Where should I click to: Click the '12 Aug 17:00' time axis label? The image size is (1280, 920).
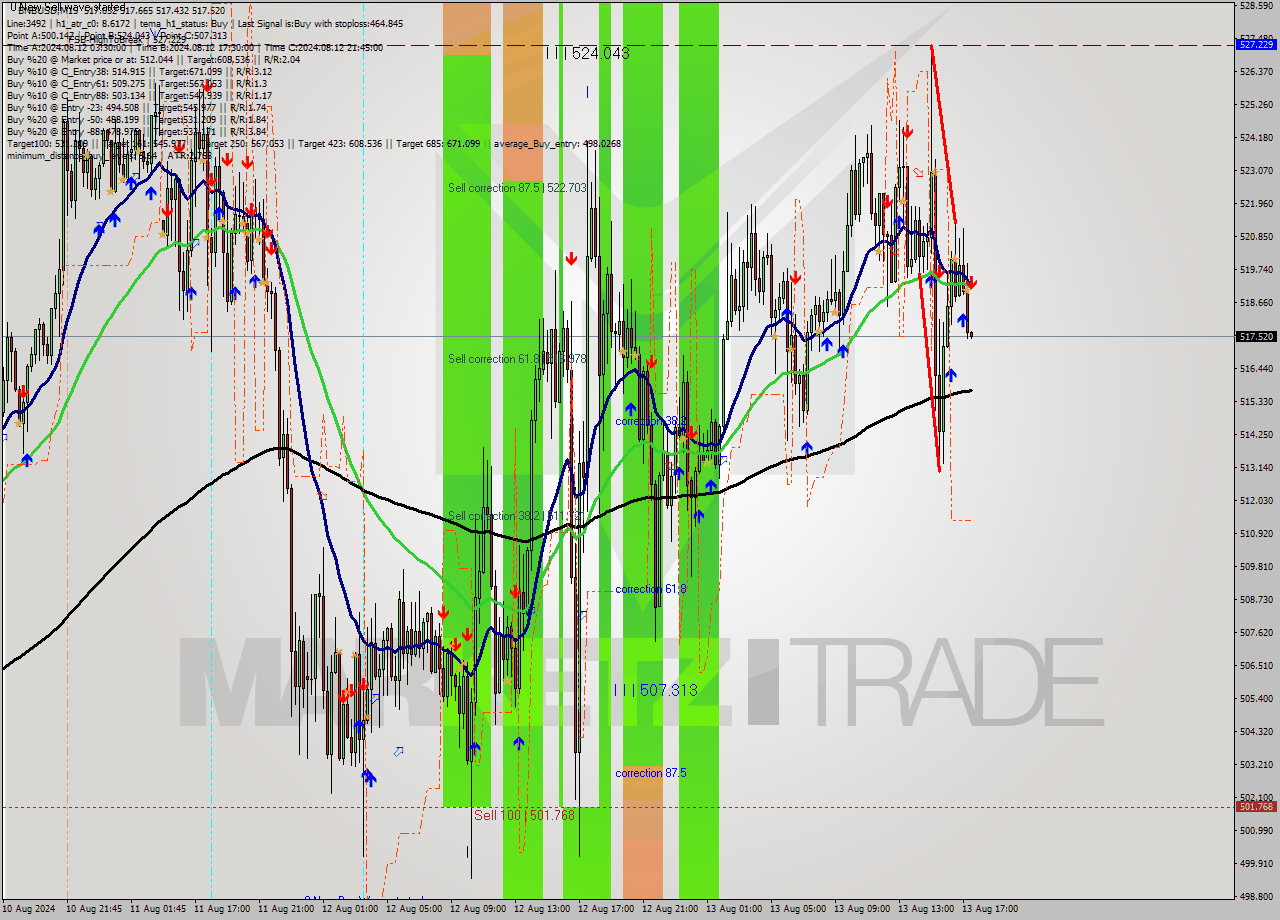tap(606, 909)
